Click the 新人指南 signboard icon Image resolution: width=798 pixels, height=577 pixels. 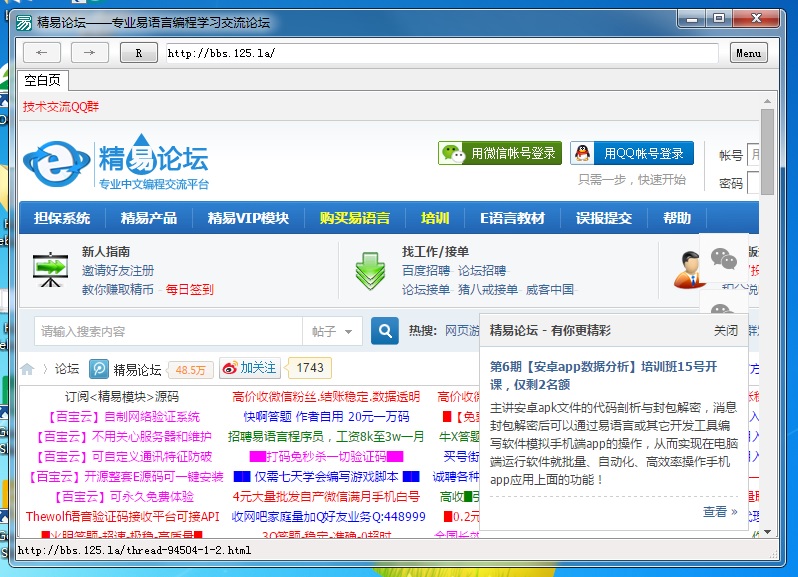point(50,269)
